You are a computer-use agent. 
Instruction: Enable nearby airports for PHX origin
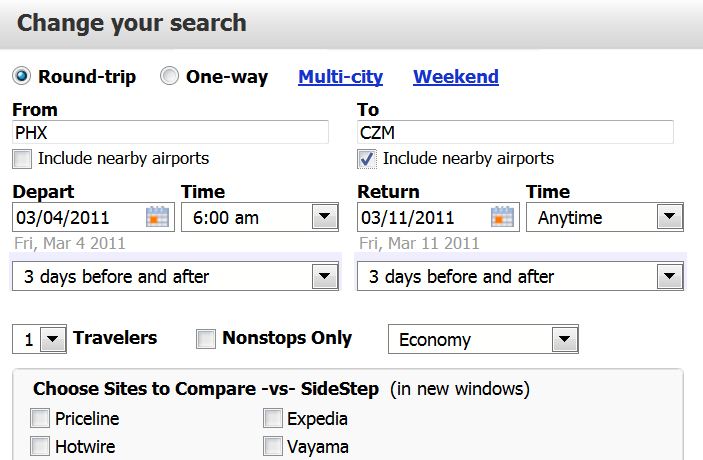click(x=22, y=159)
